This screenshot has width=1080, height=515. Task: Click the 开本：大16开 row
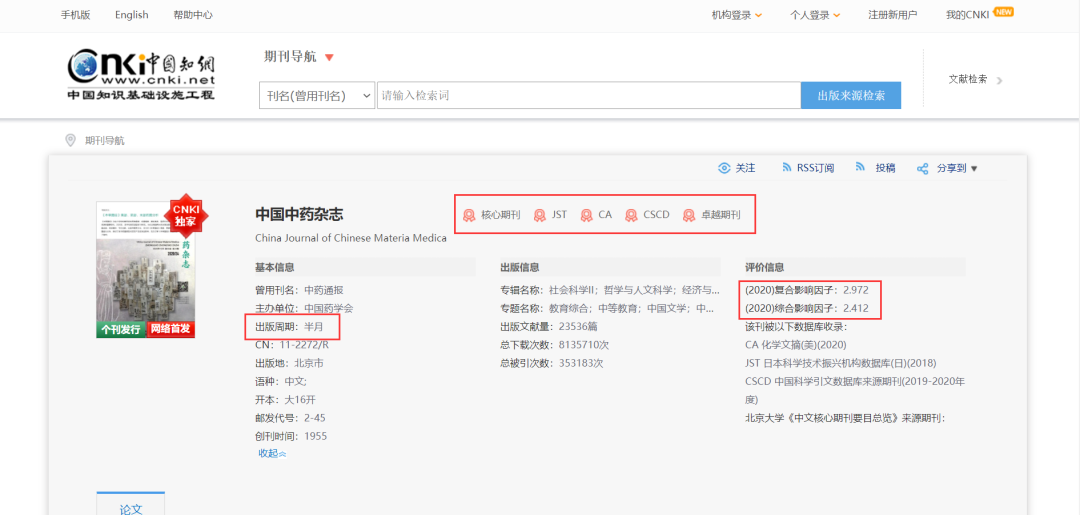coord(286,399)
